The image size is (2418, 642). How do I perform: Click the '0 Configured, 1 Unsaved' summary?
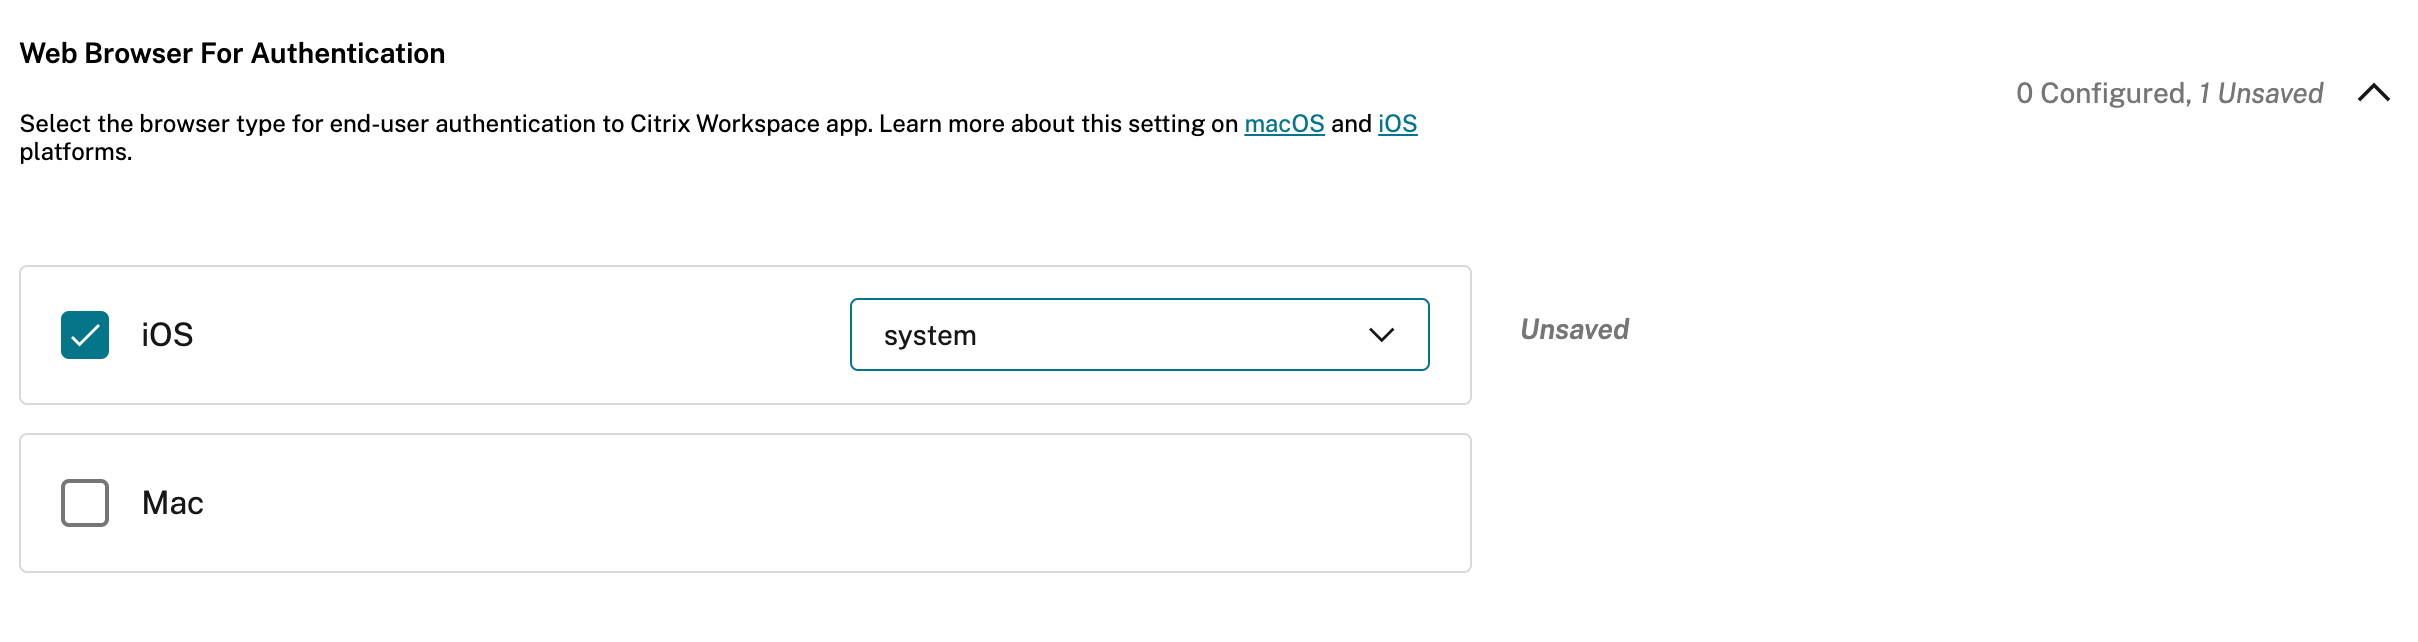click(x=2168, y=94)
